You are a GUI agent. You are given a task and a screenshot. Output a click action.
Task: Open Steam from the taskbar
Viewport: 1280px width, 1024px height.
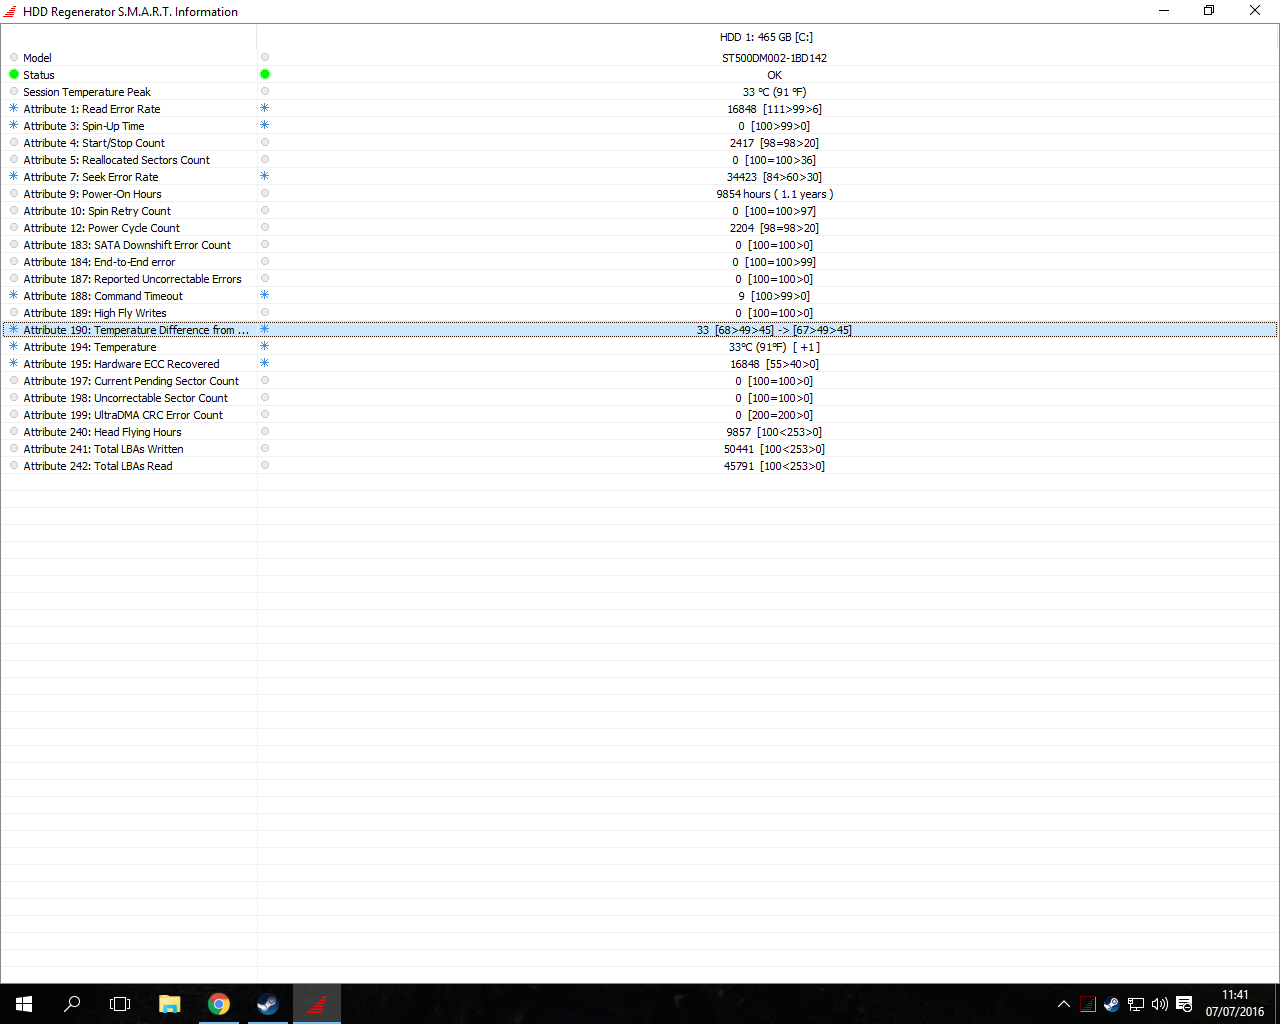pyautogui.click(x=267, y=1003)
